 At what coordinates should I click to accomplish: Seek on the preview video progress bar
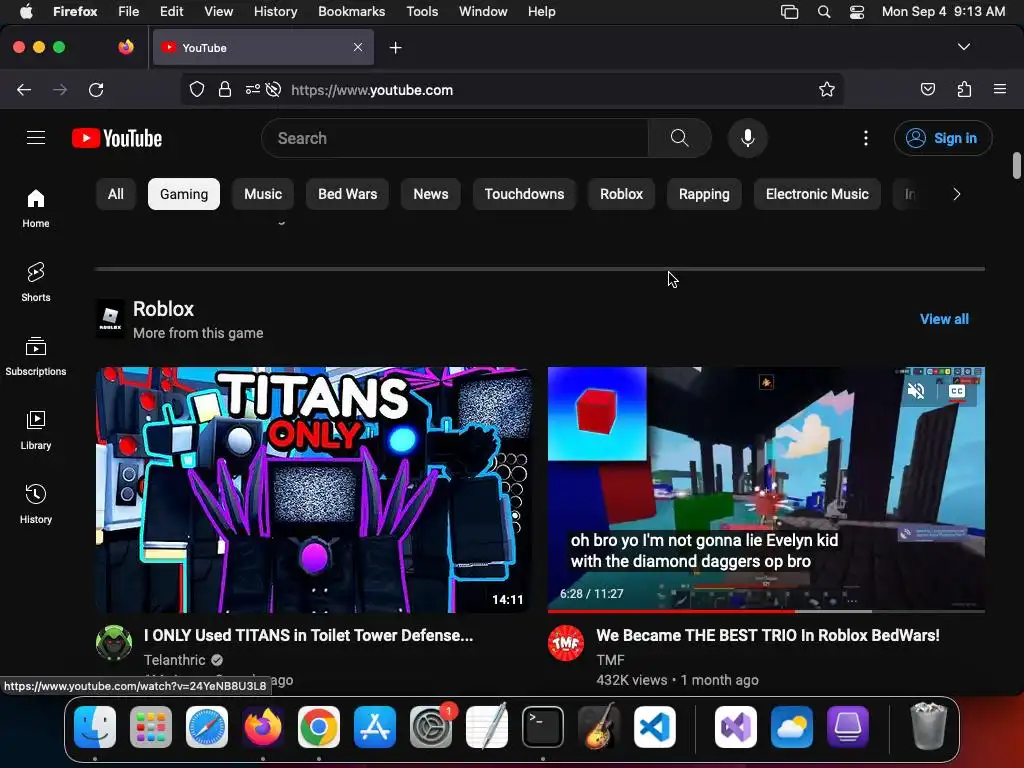tap(766, 611)
